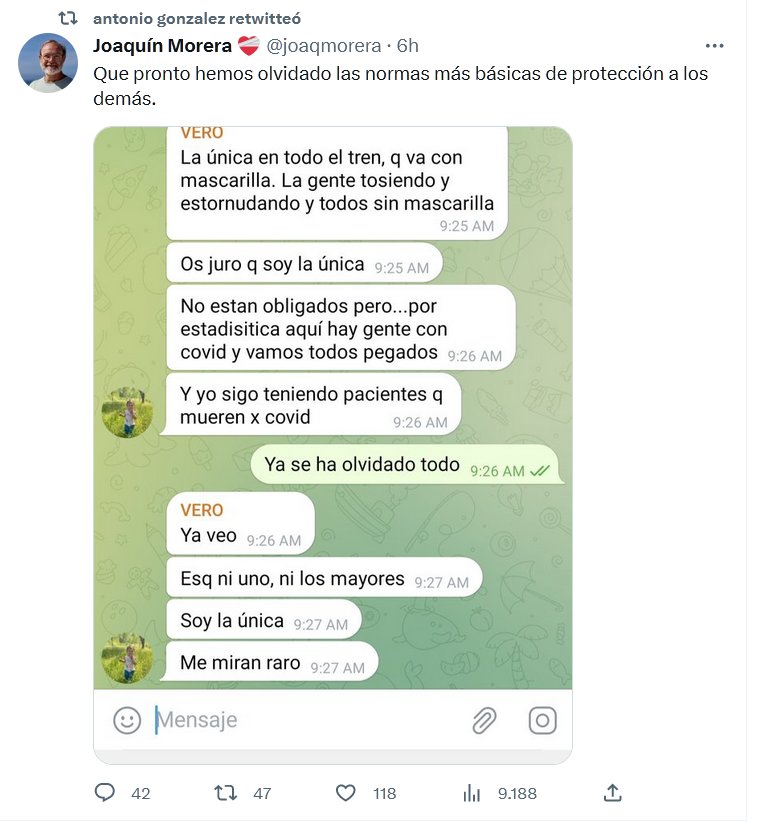Image resolution: width=758 pixels, height=822 pixels.
Task: Like the tweet with the heart icon
Action: 345,793
